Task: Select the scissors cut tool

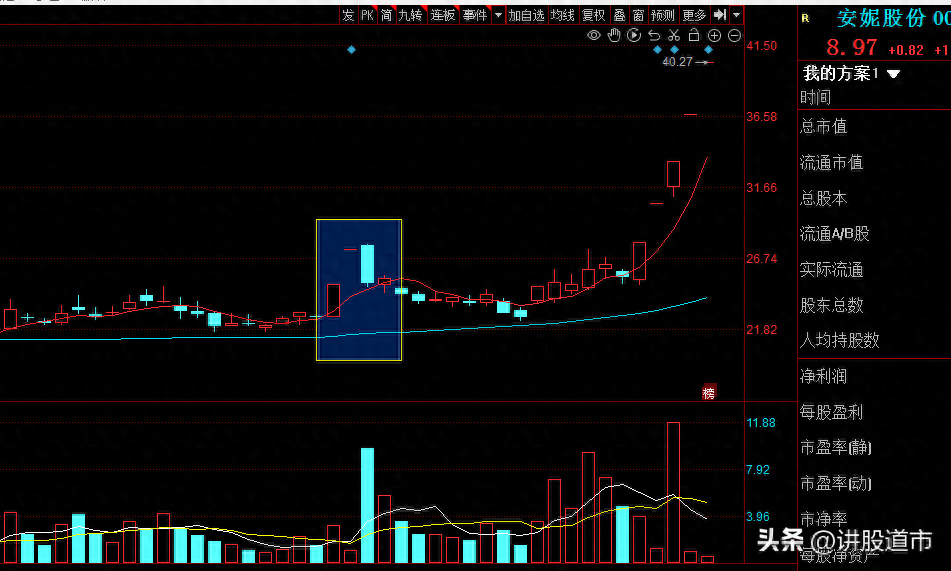Action: click(x=674, y=35)
